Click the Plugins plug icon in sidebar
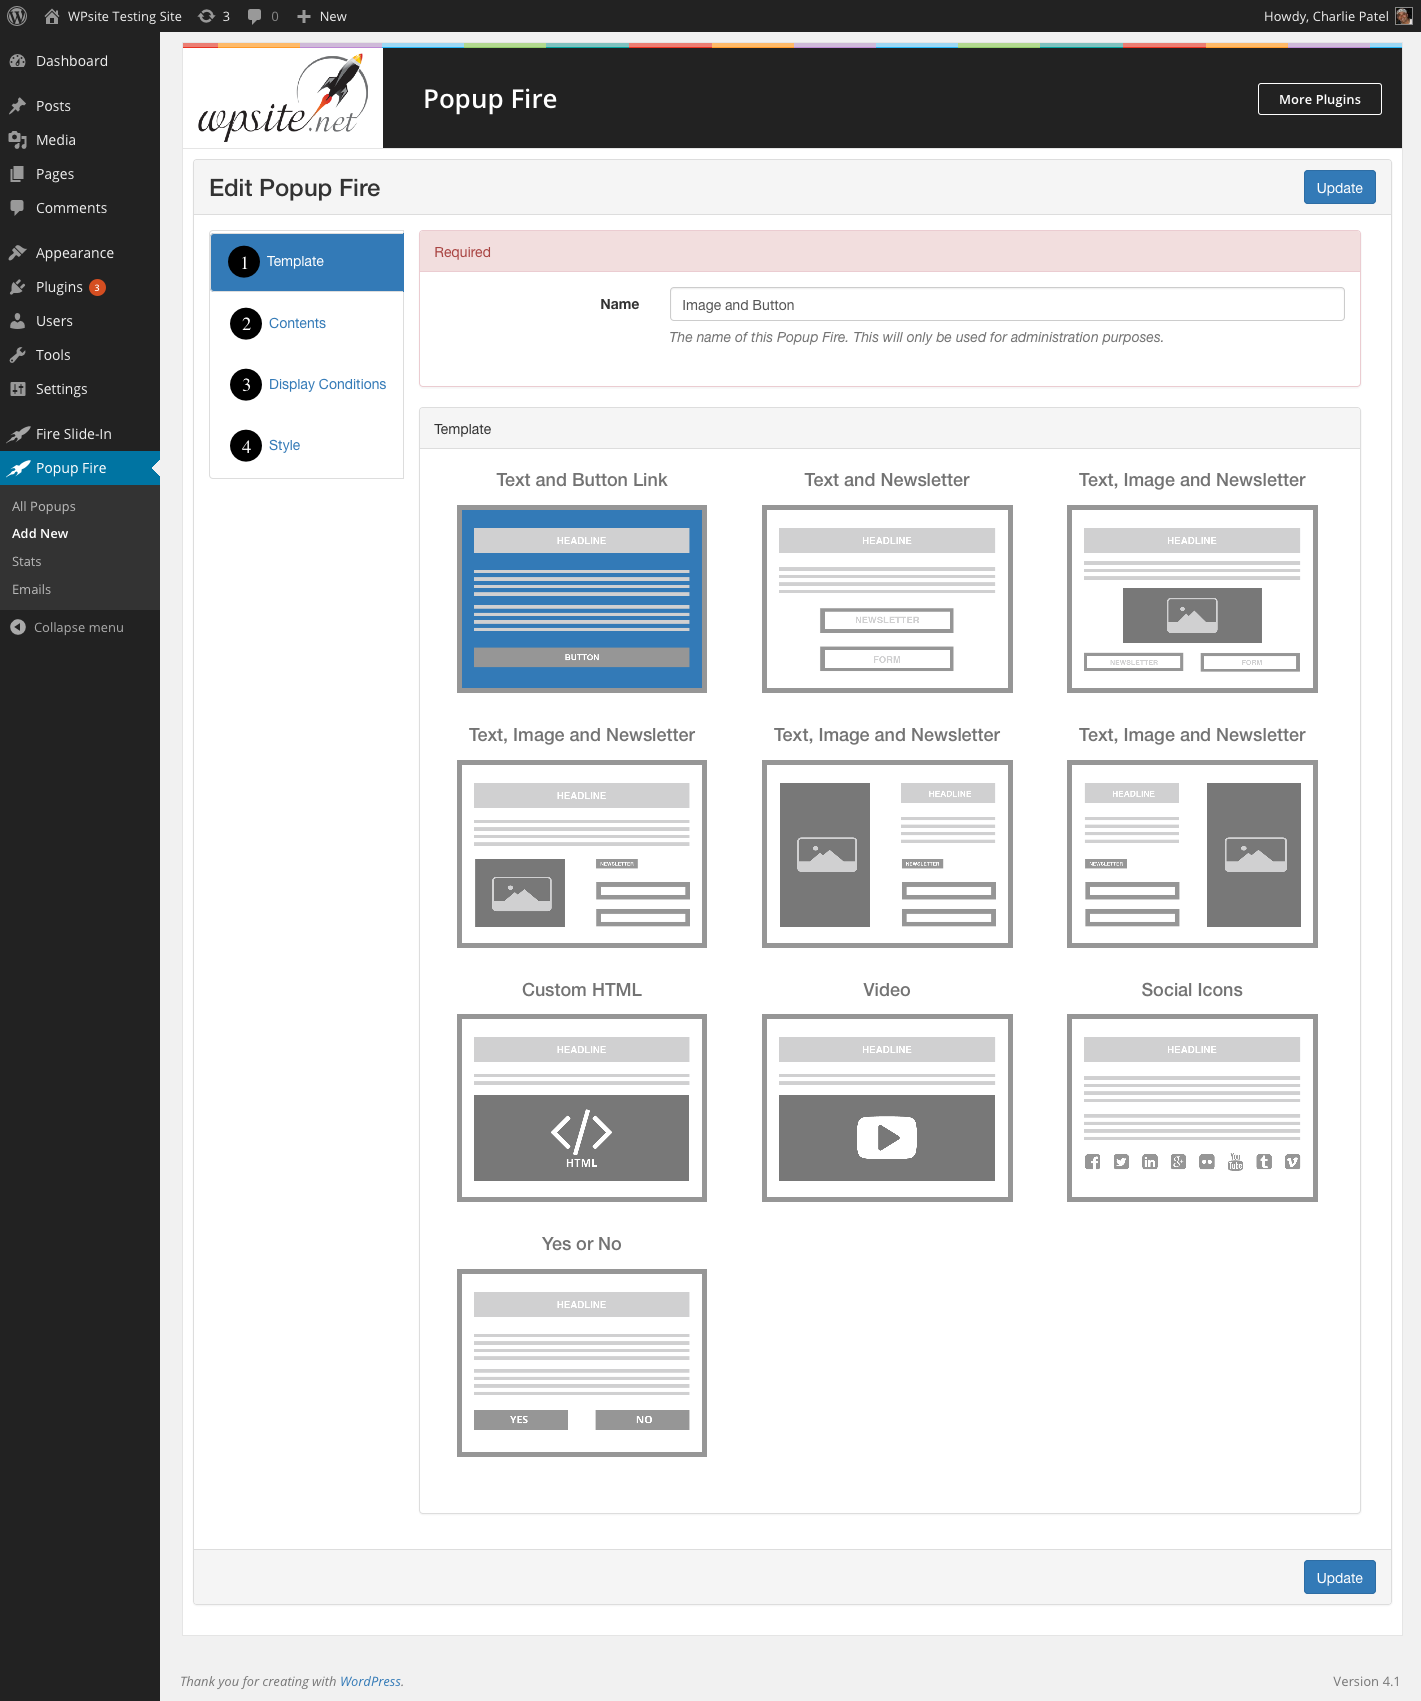Viewport: 1421px width, 1701px height. pos(17,287)
